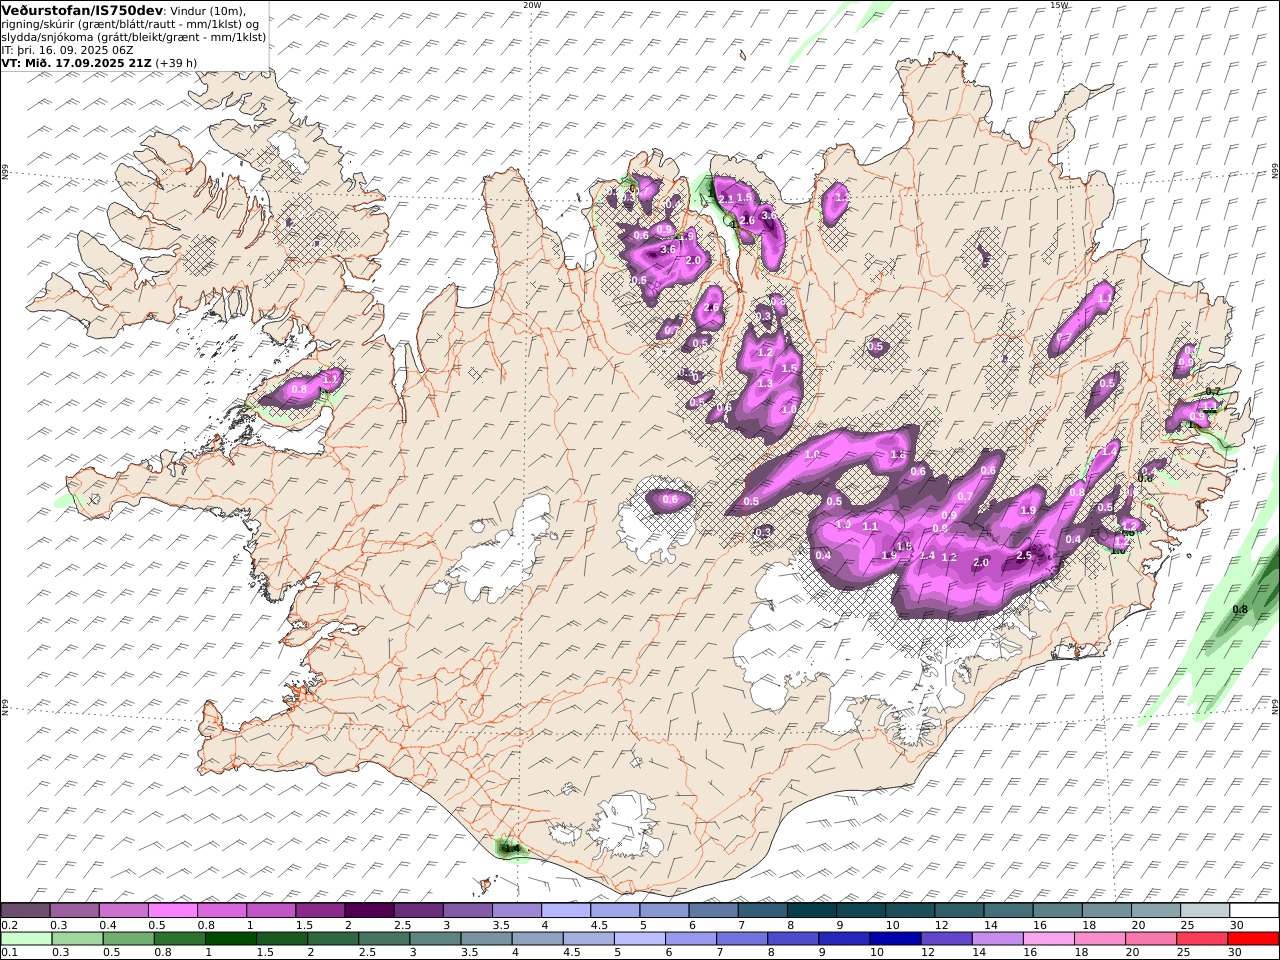Select the 14 teal-grey swatch in the snow legend row
1280x960 pixels.
click(x=1009, y=910)
